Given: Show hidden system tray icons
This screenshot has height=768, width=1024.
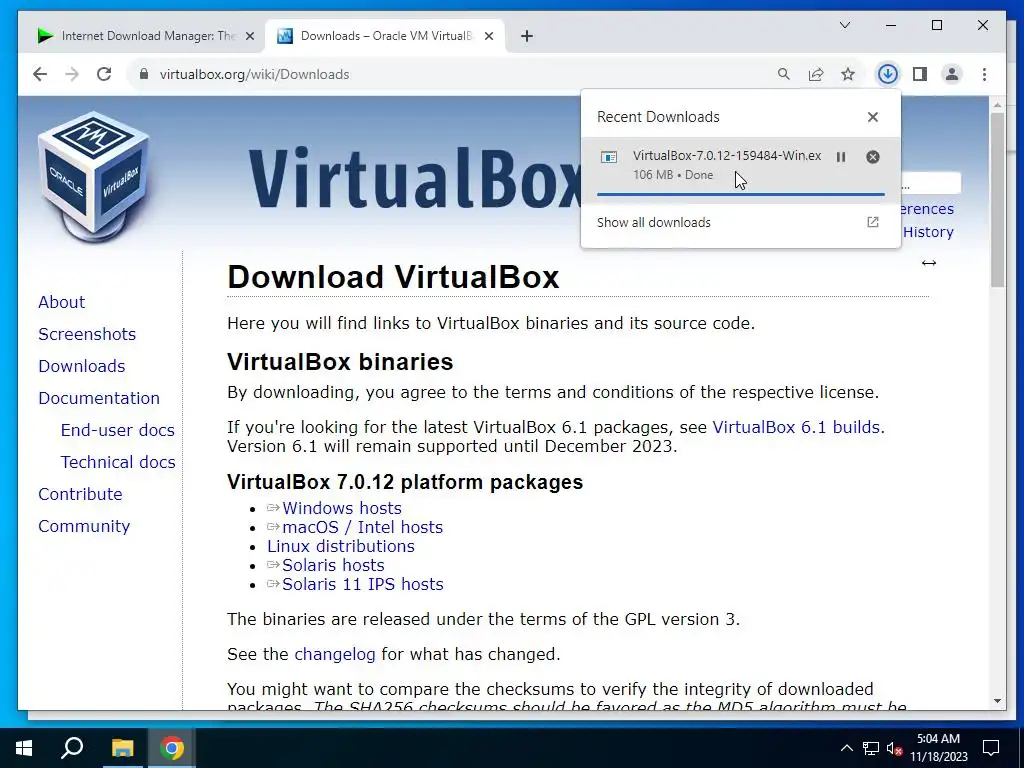Looking at the screenshot, I should [846, 748].
